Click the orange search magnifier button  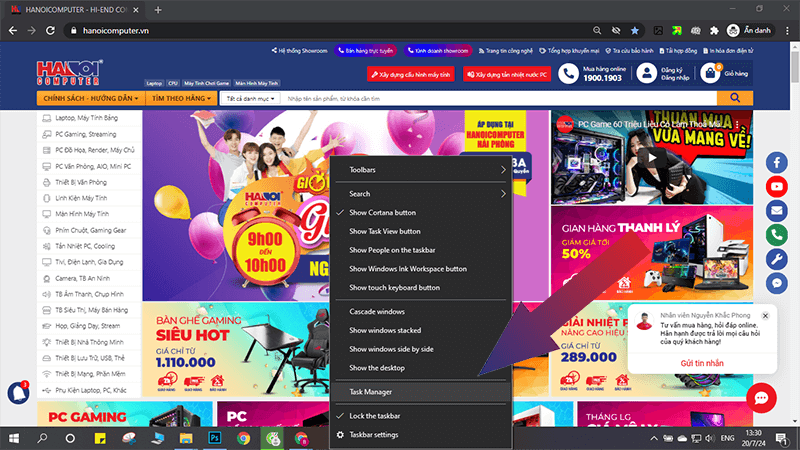(735, 98)
